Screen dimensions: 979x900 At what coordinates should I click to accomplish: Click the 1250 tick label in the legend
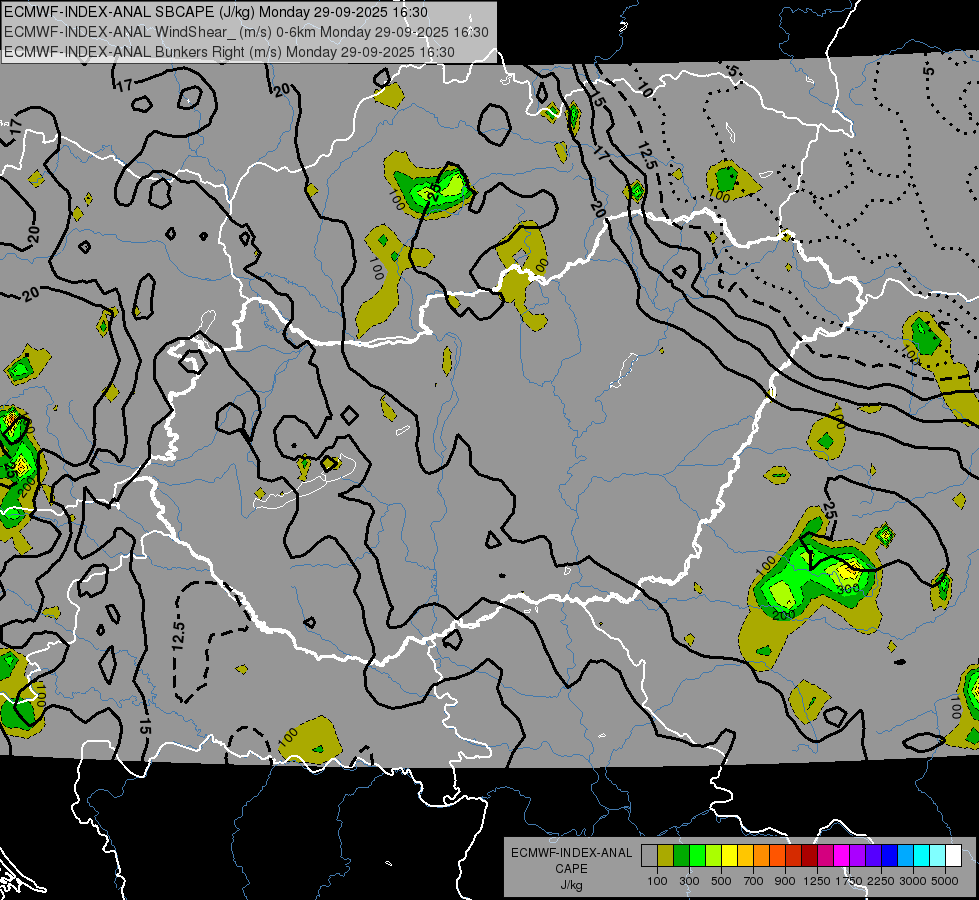(817, 881)
